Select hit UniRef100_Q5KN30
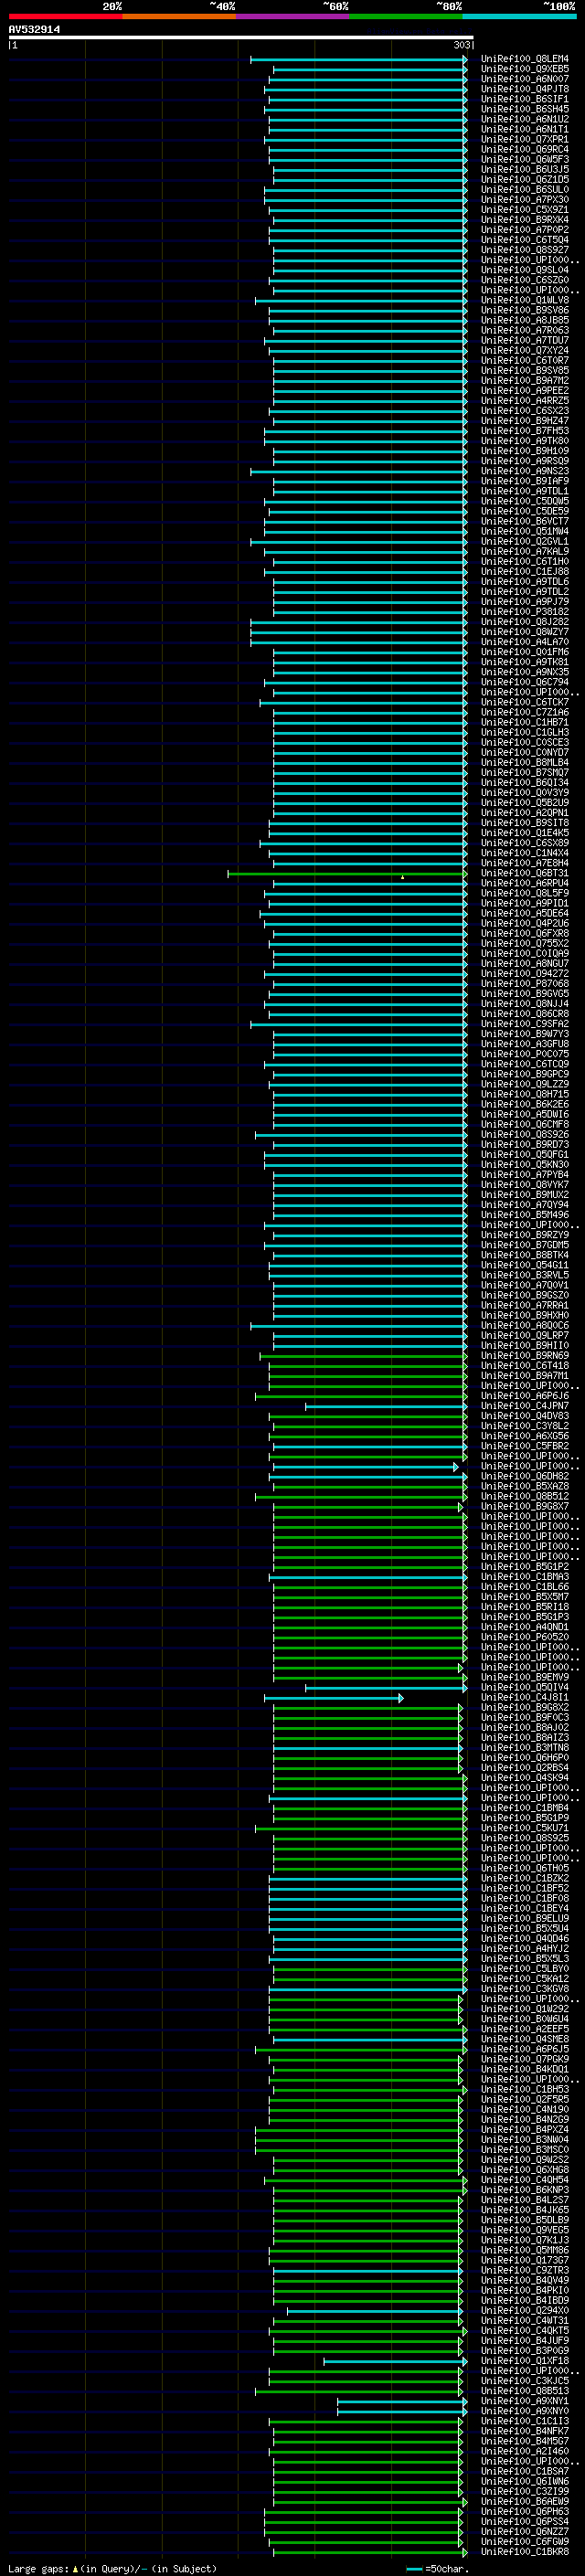585x2576 pixels. (524, 1164)
